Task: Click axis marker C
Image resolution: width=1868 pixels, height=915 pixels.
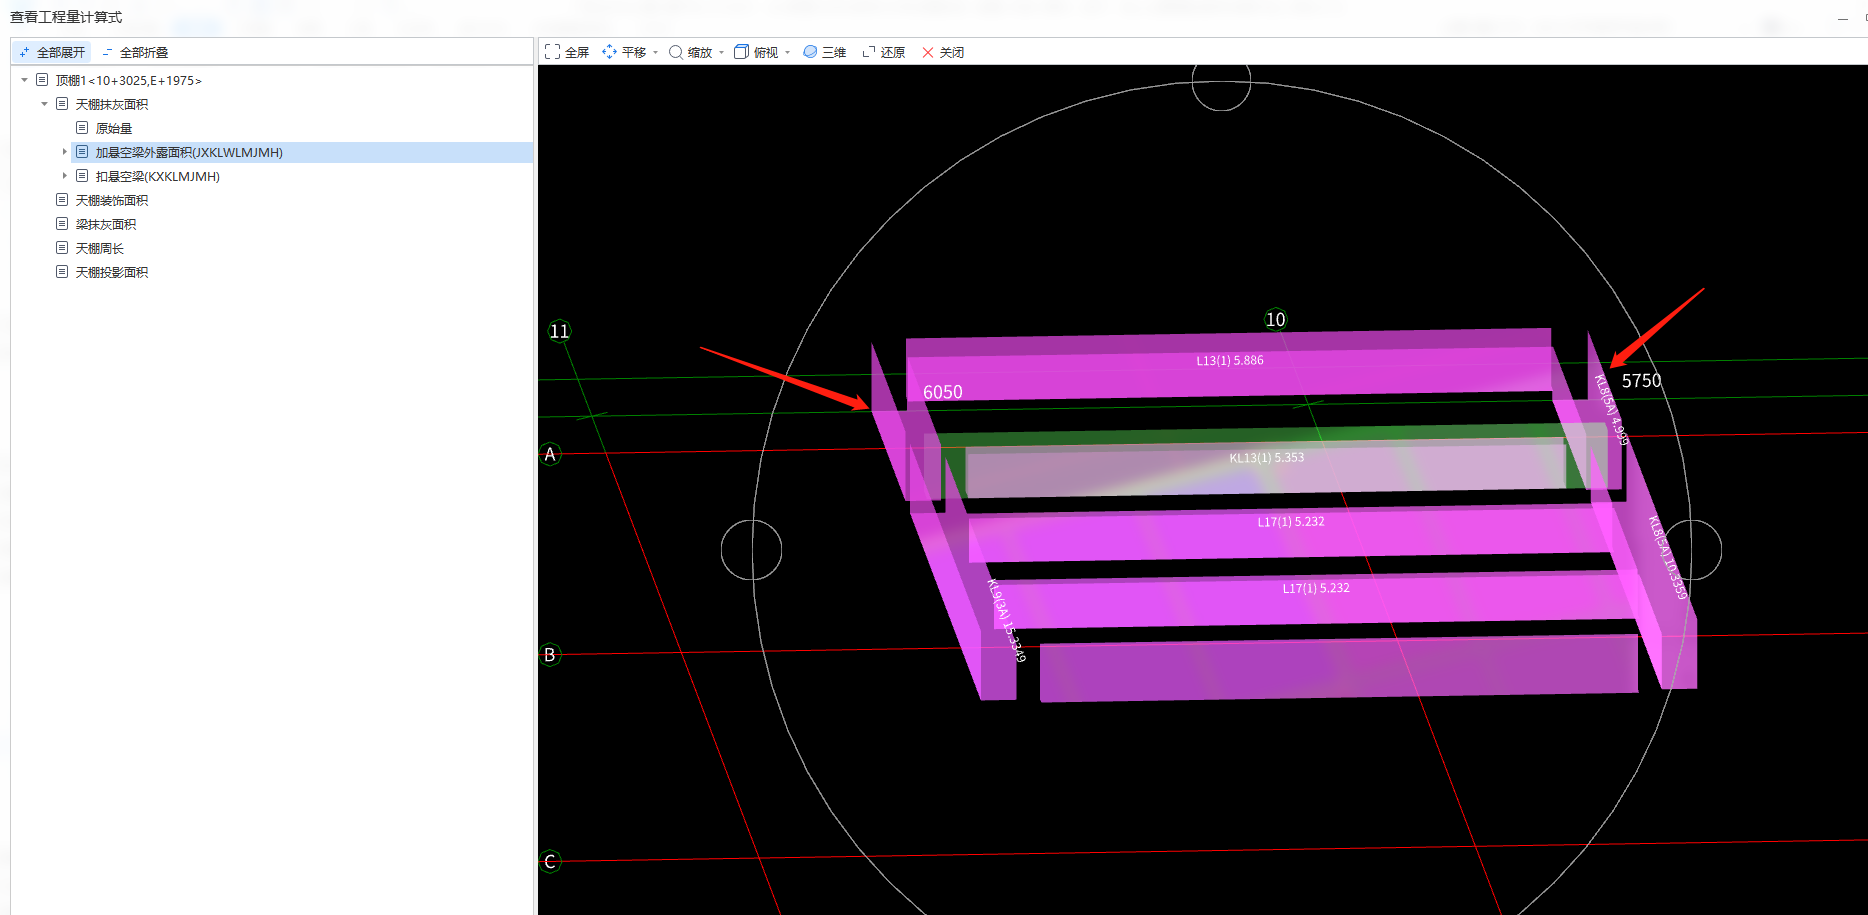Action: point(550,862)
